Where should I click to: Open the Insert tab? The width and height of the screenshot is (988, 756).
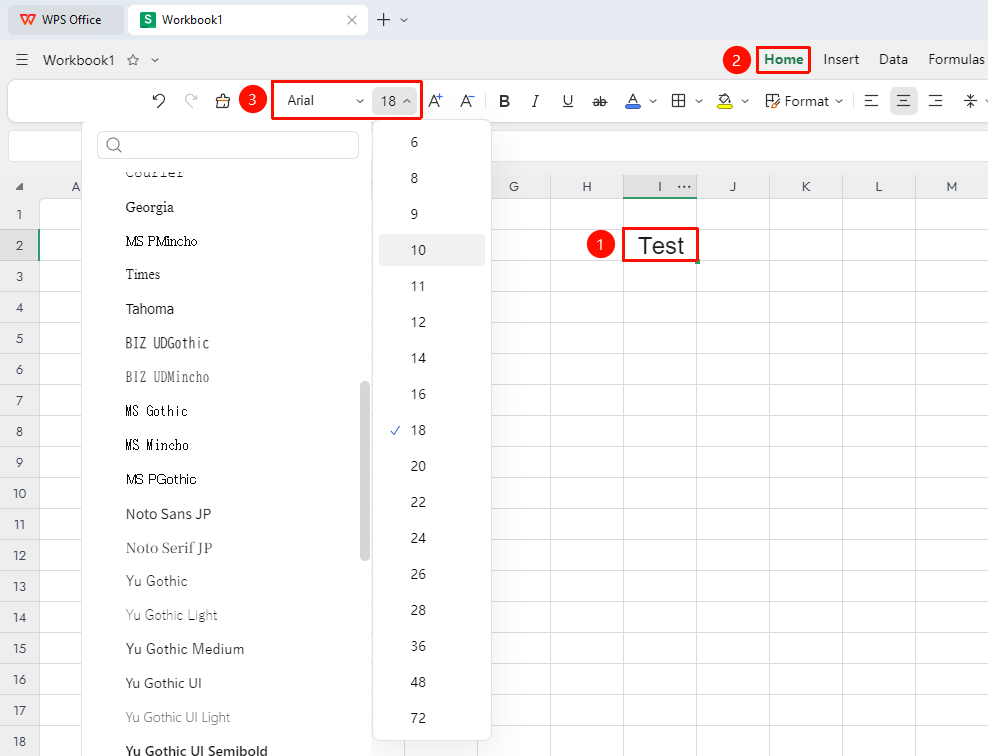tap(841, 59)
